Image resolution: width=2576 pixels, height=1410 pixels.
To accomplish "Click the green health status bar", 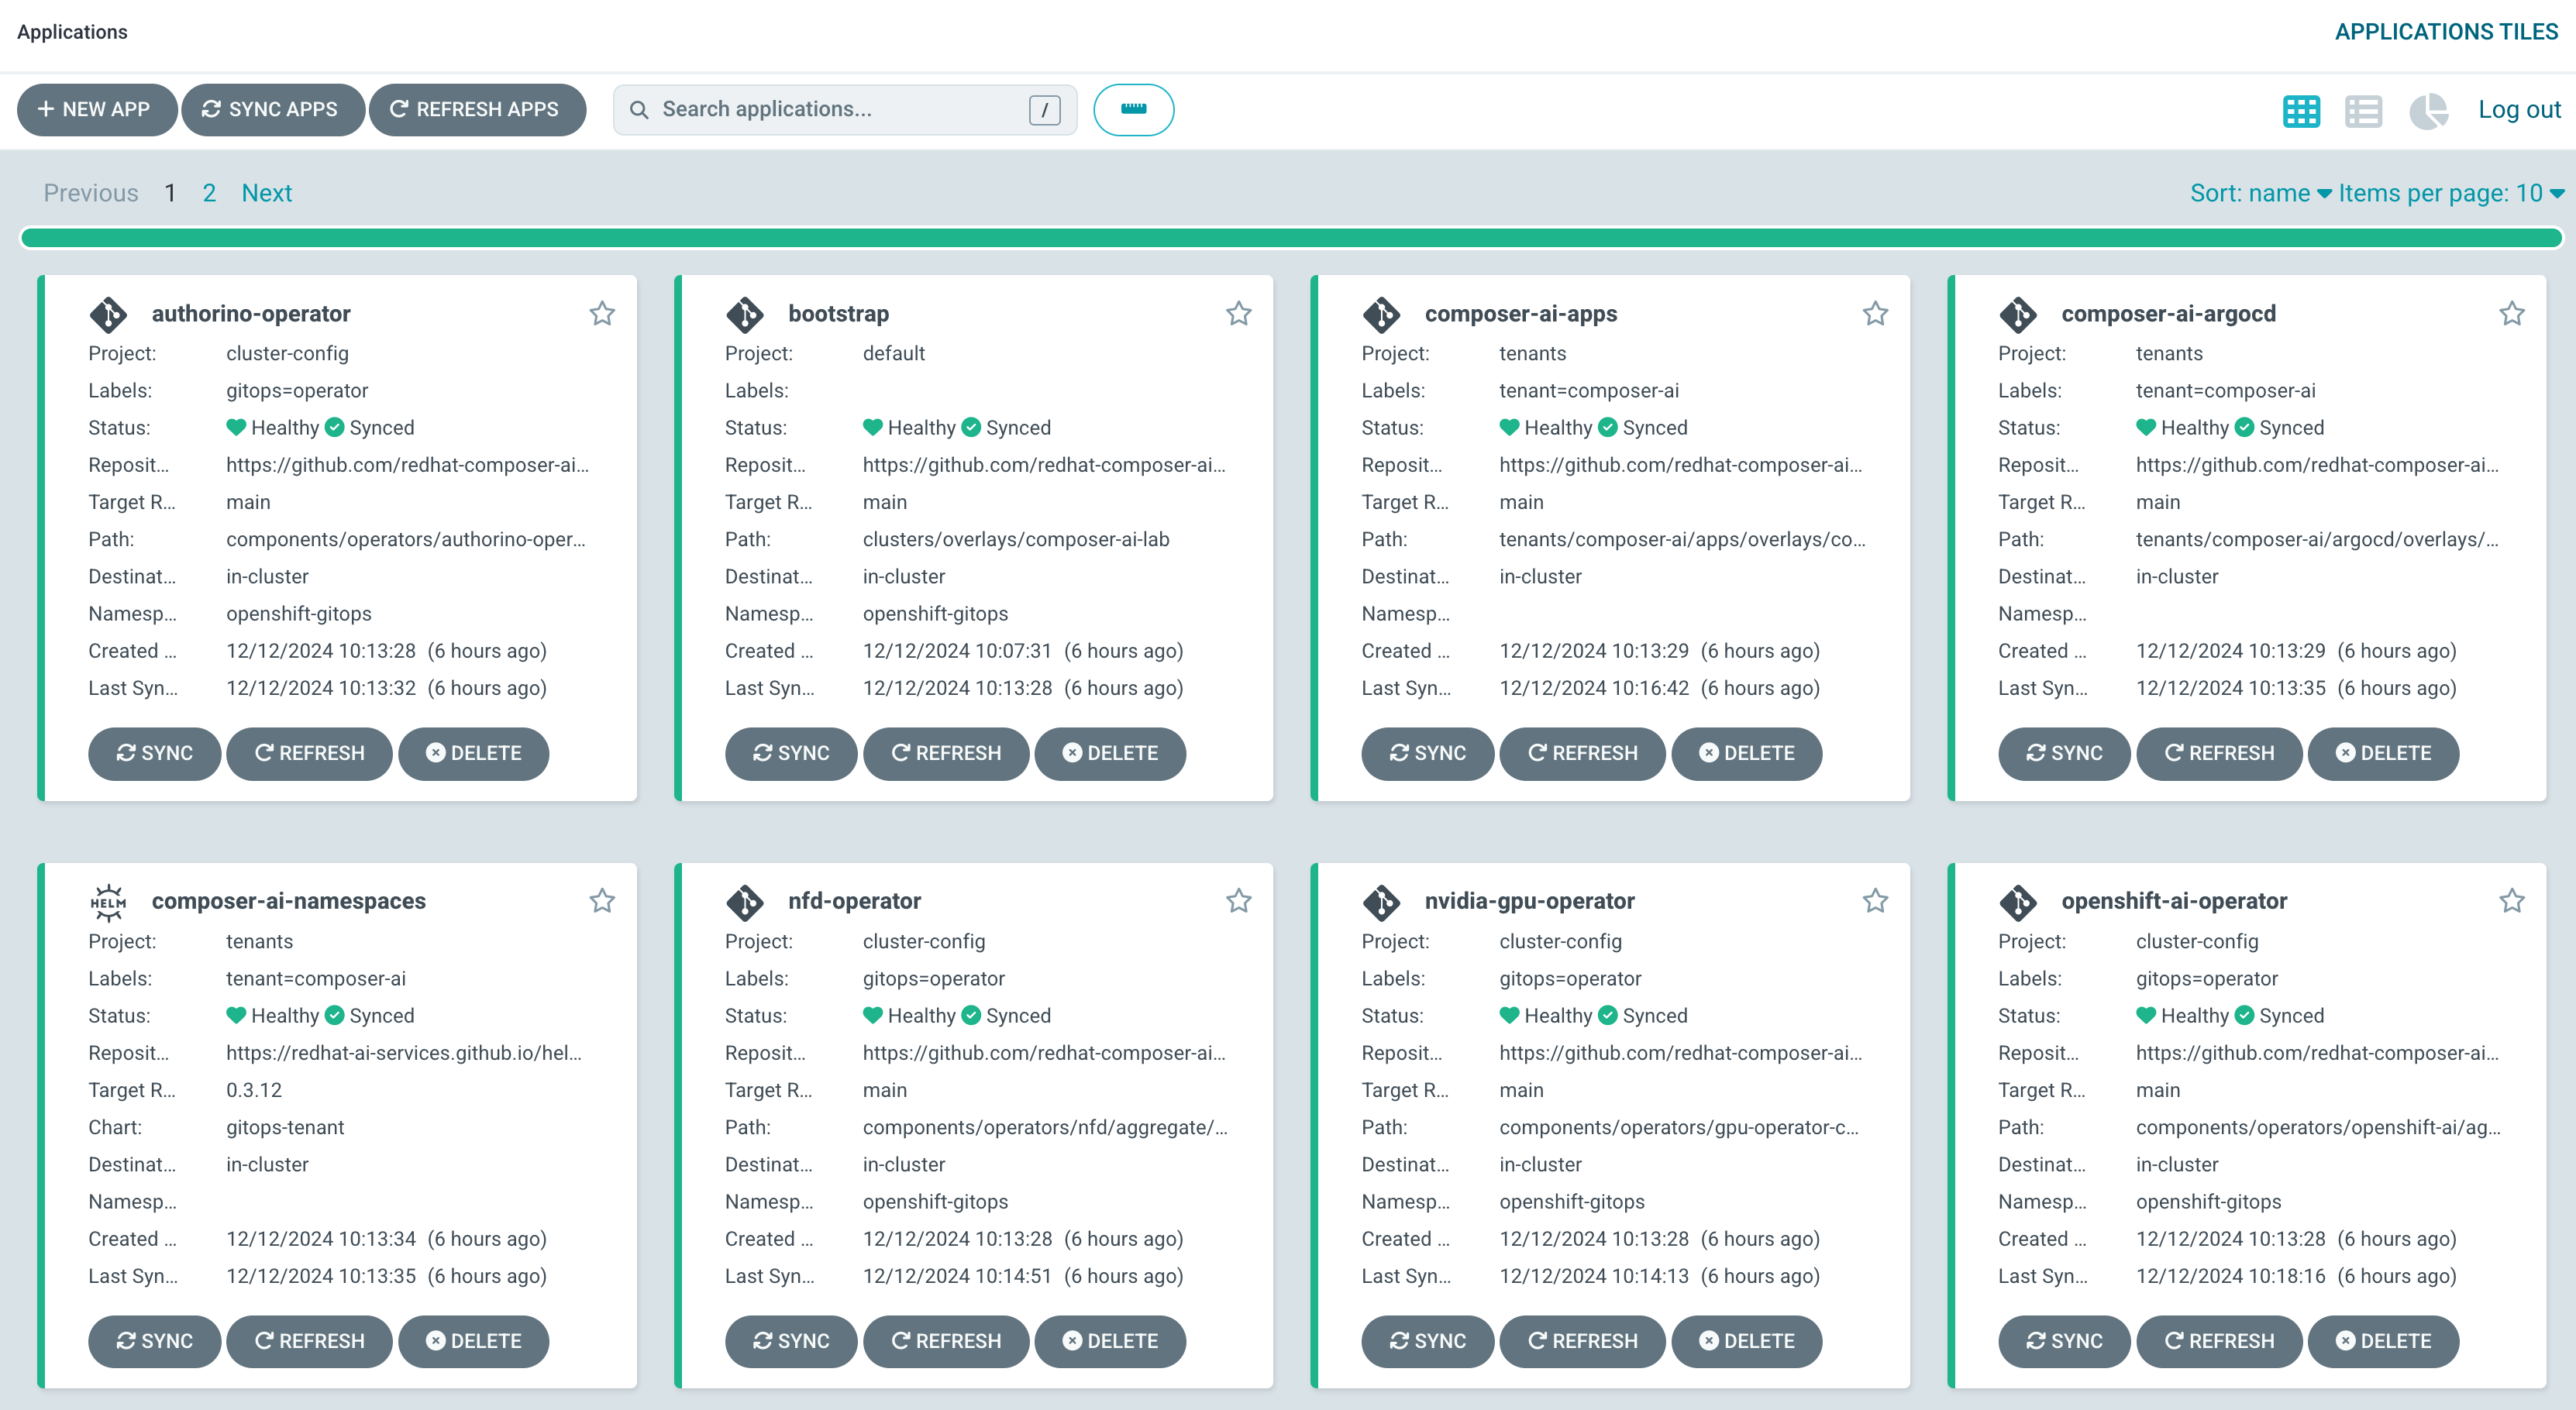I will coord(1291,238).
